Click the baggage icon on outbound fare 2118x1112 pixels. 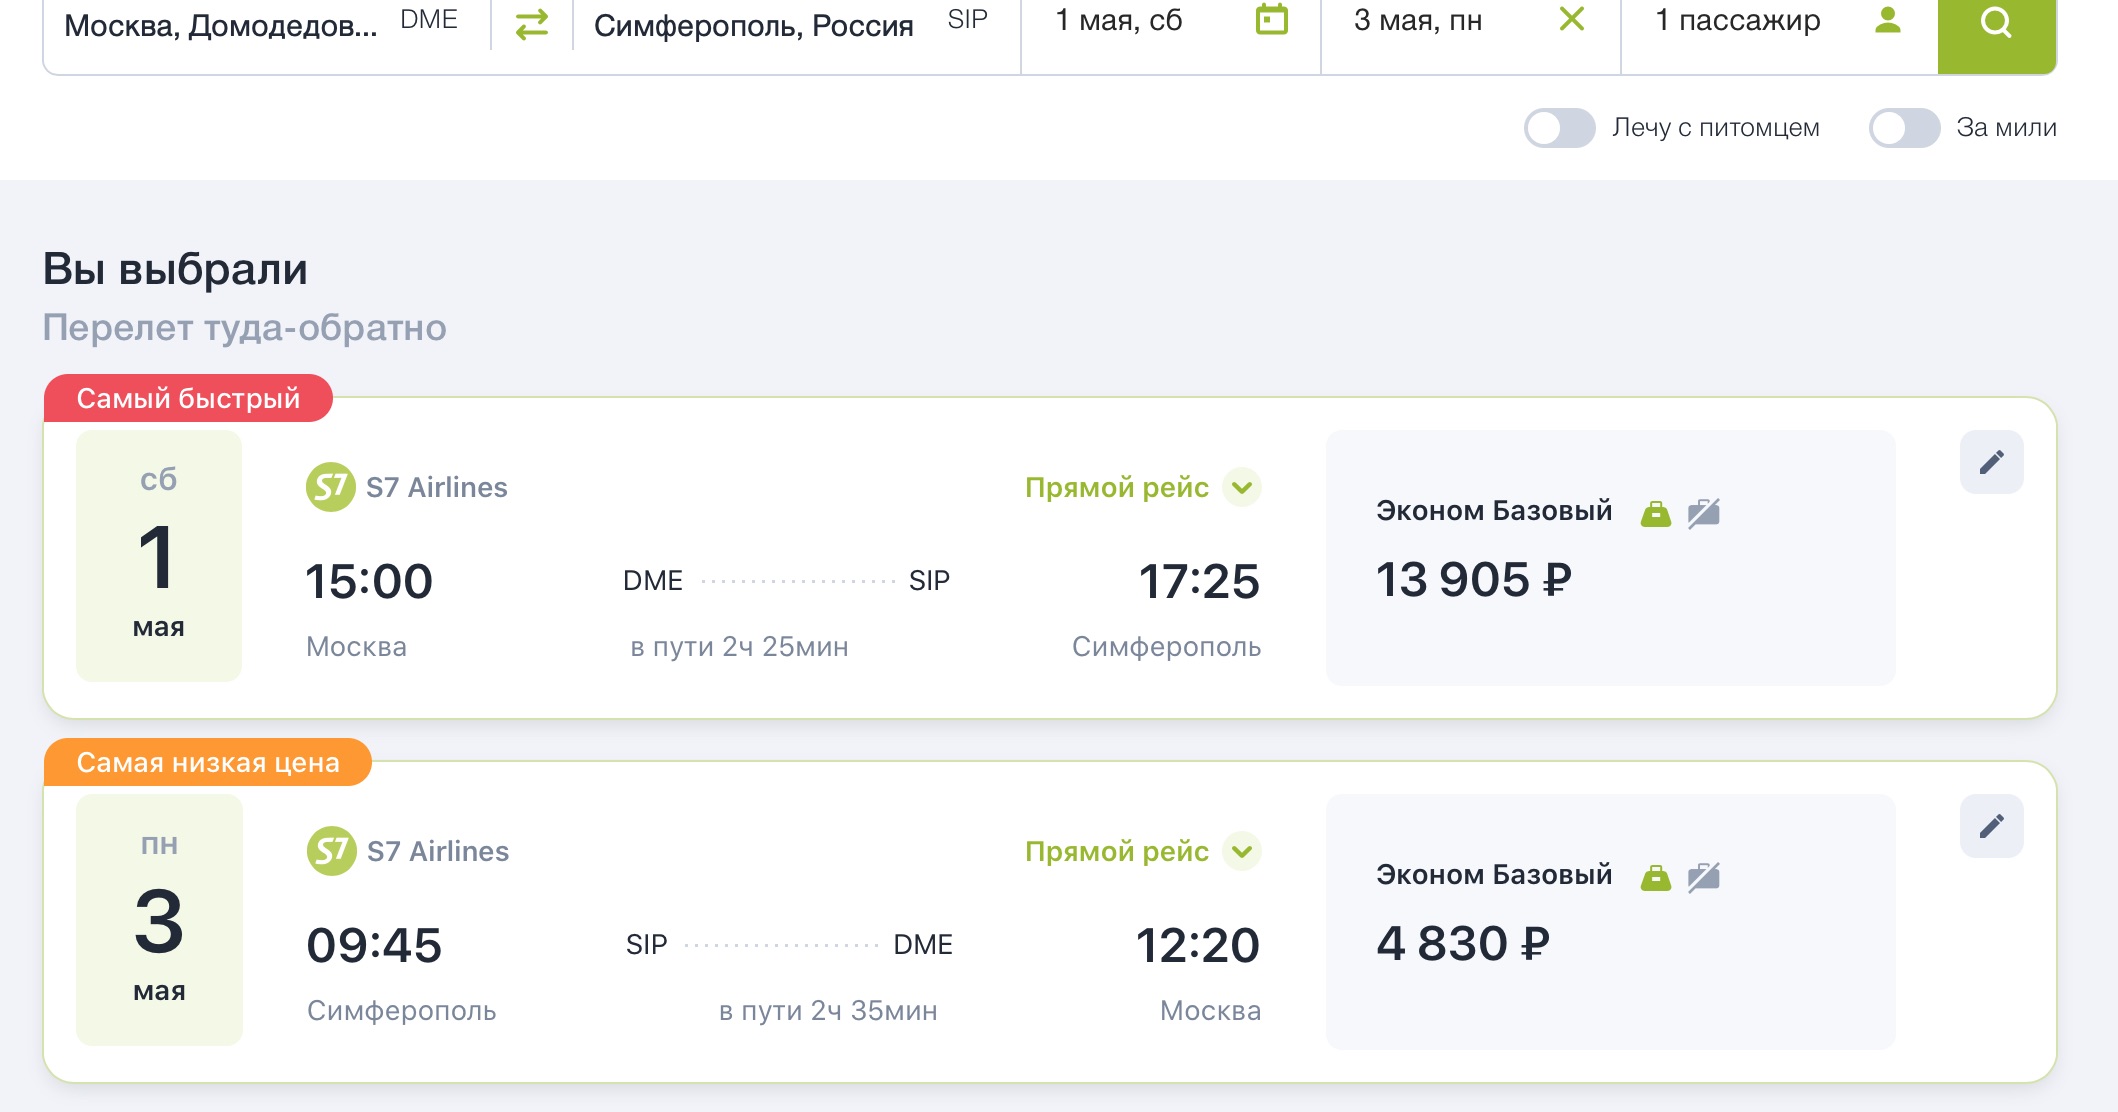click(1656, 514)
